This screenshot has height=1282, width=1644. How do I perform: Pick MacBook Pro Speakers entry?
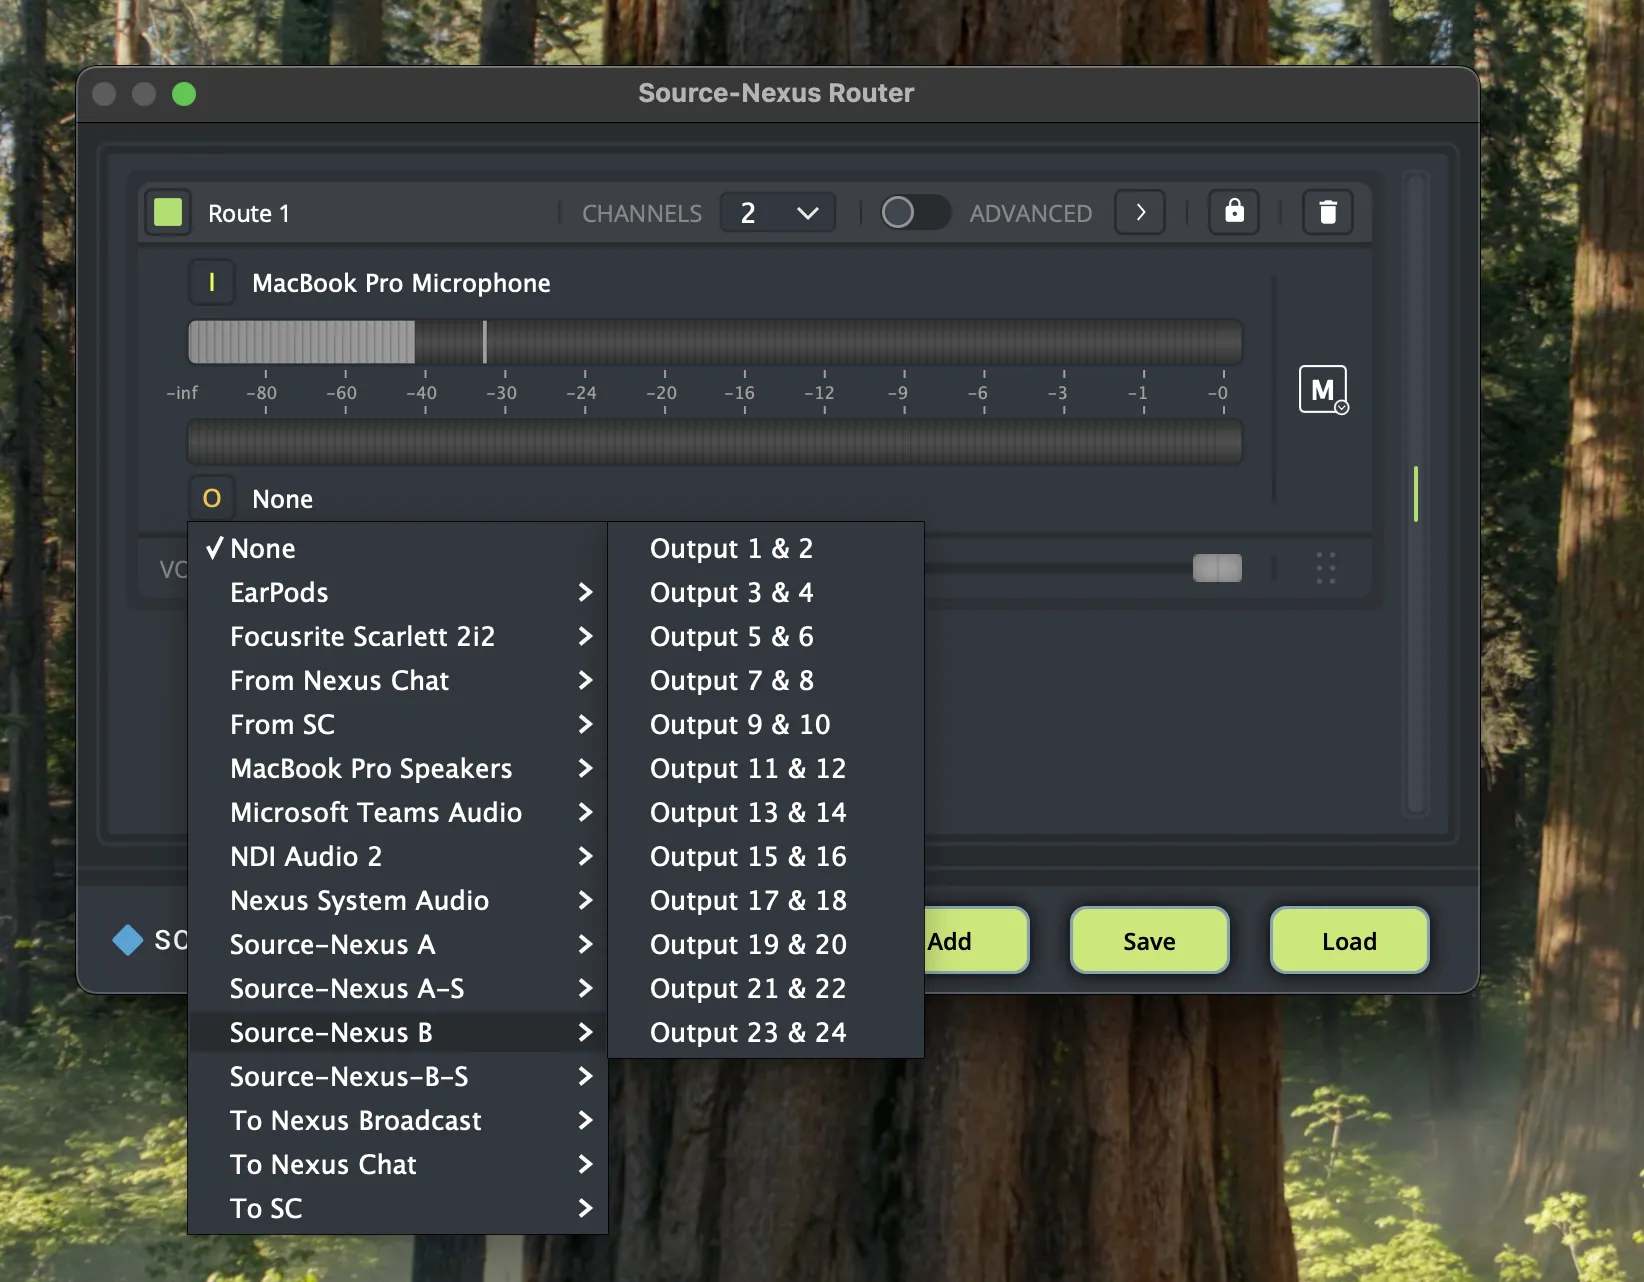click(398, 768)
